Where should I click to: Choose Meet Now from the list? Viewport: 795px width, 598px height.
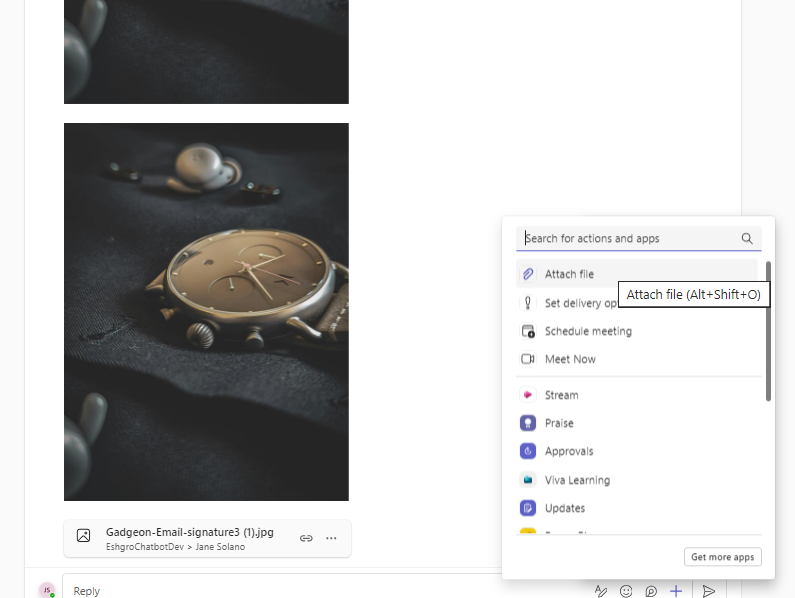(x=637, y=359)
